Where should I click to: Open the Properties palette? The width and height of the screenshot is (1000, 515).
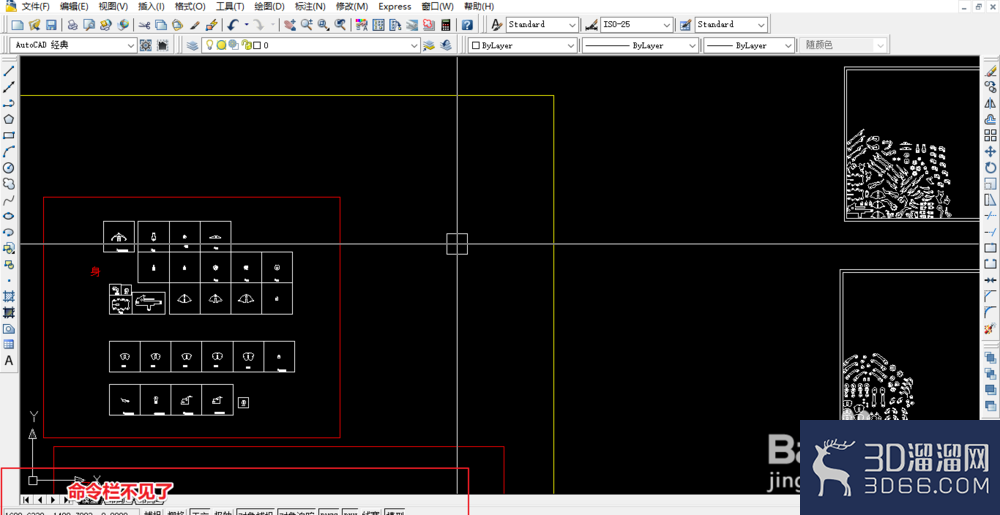pyautogui.click(x=362, y=25)
